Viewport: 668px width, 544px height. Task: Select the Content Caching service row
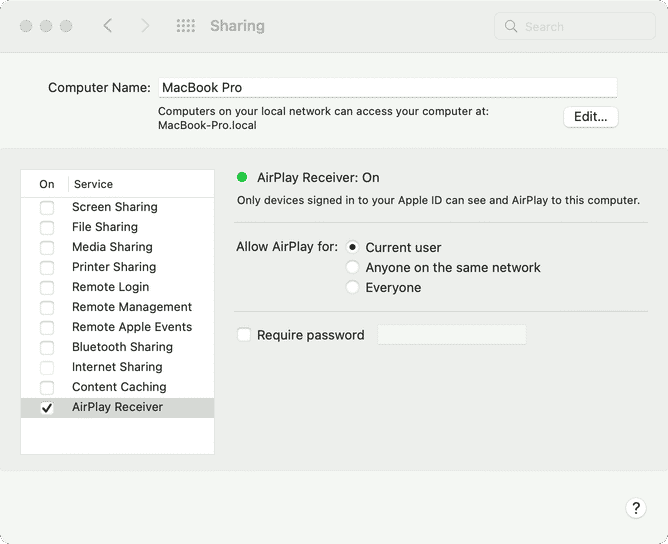coord(118,387)
